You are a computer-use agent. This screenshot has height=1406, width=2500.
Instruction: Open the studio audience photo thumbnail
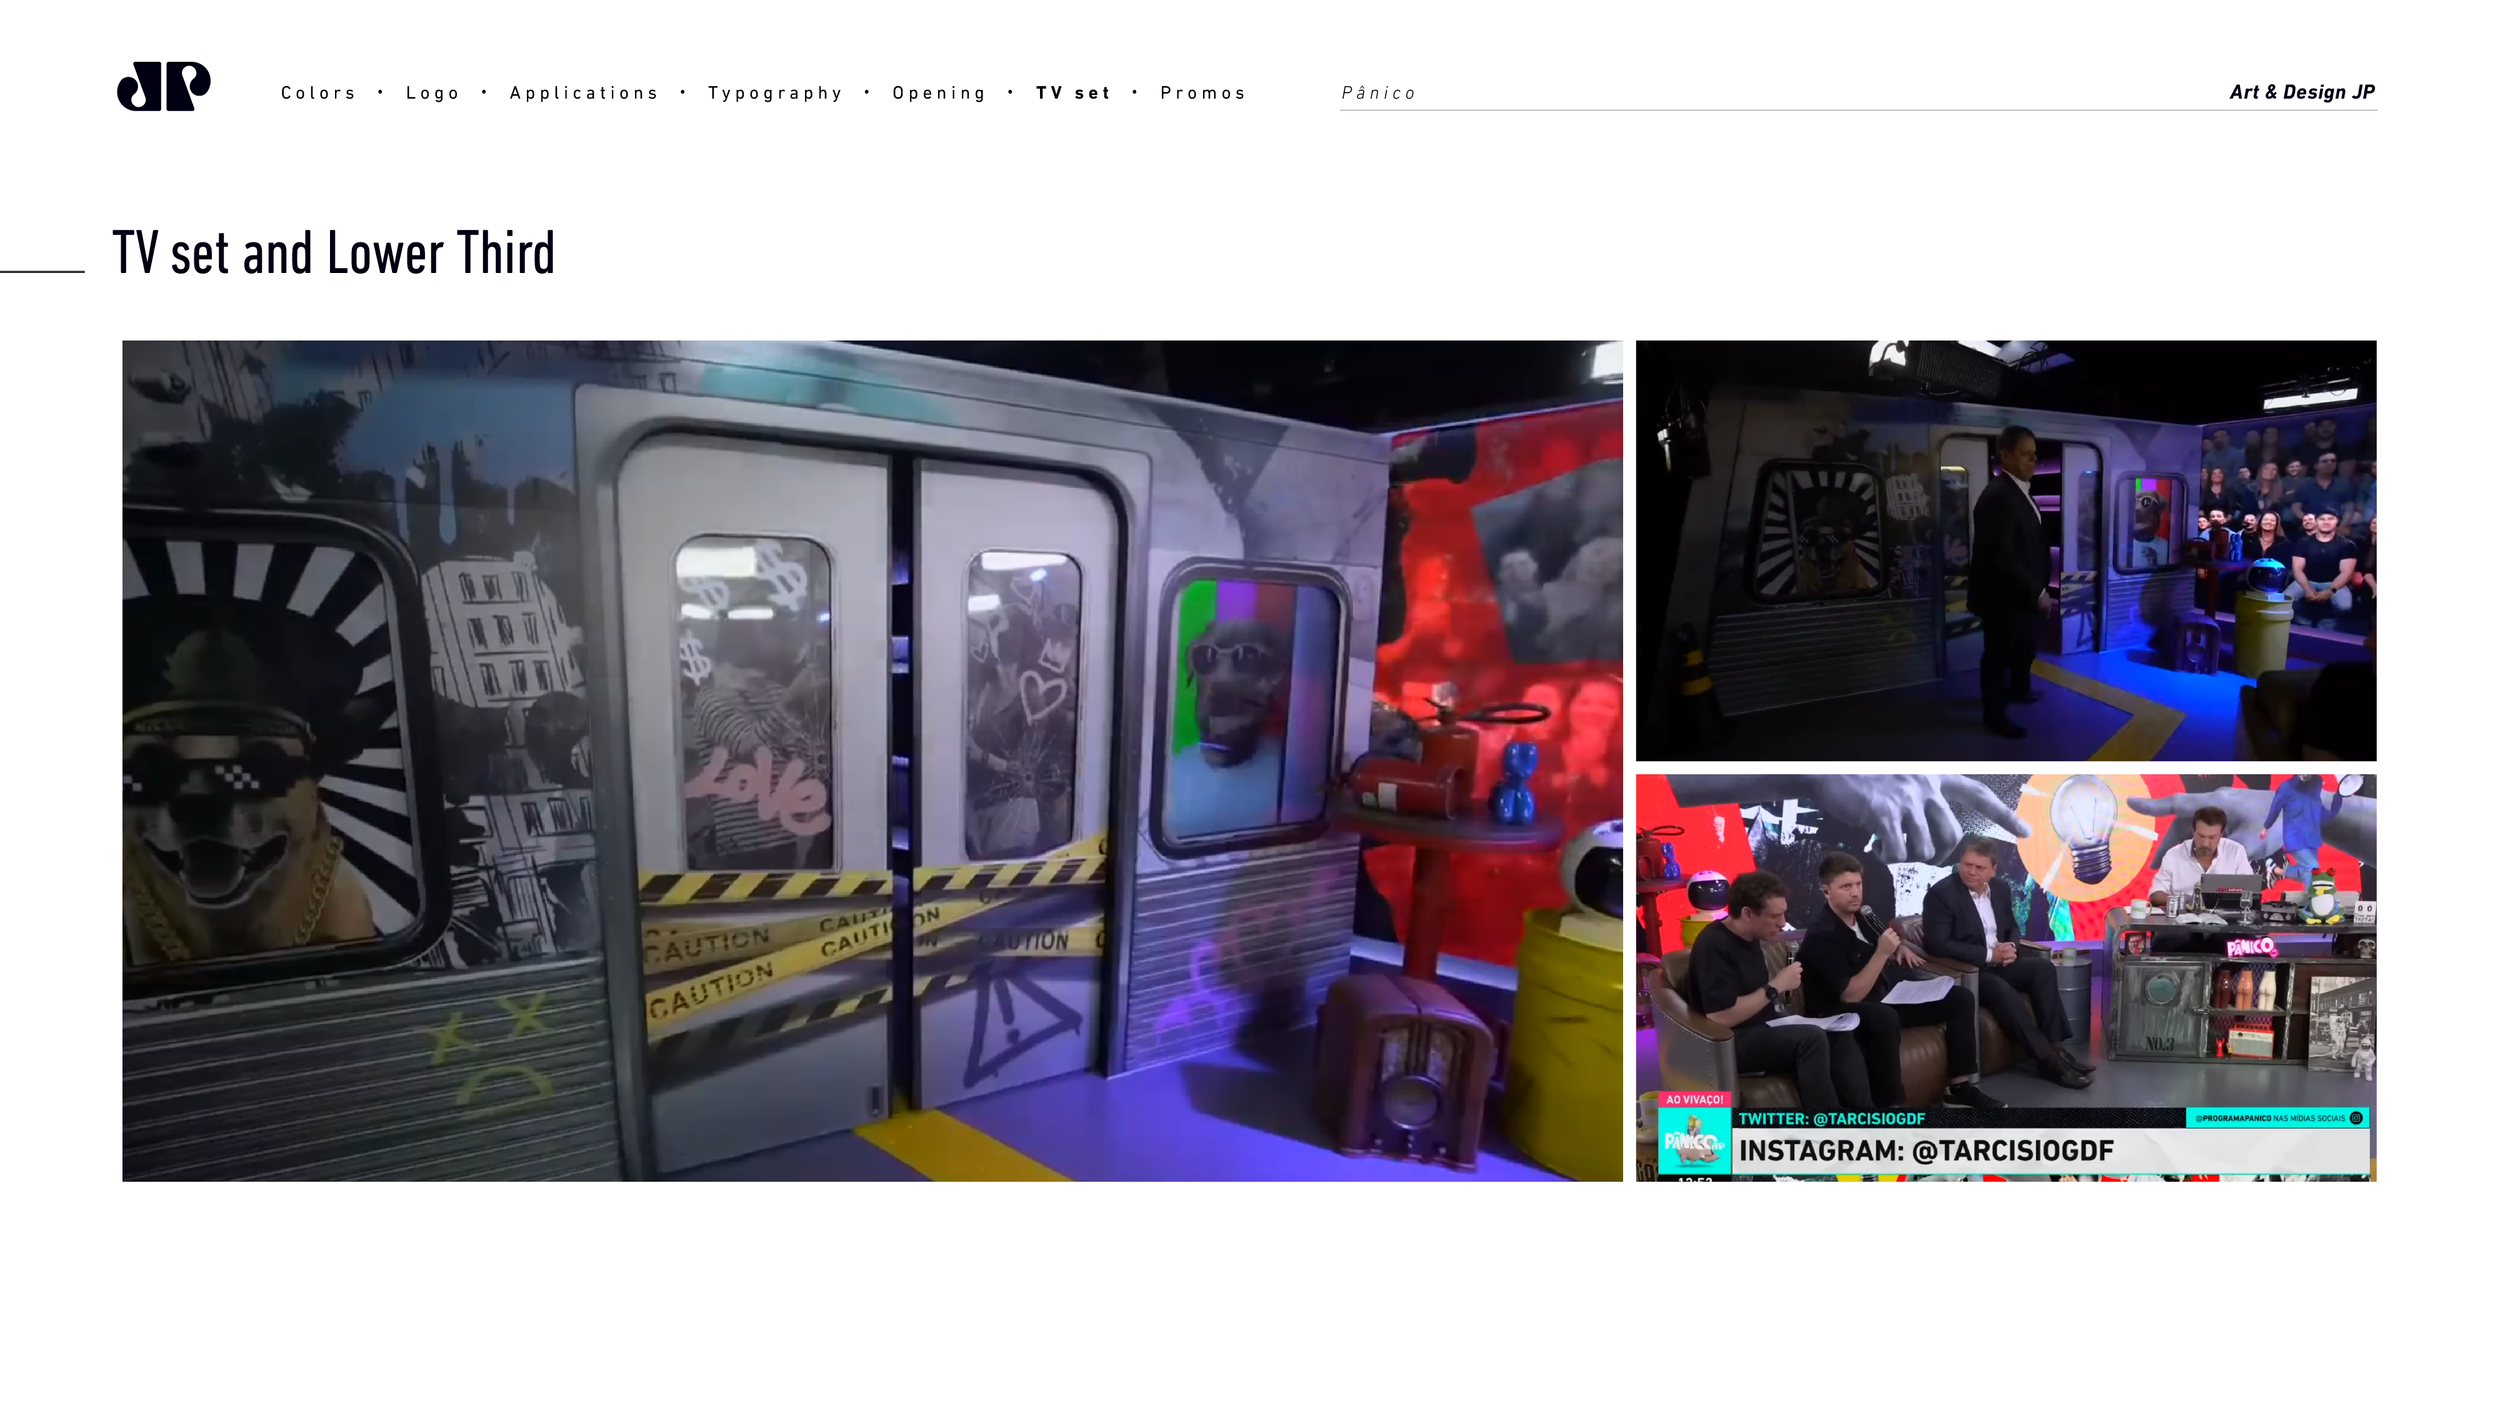(2005, 550)
